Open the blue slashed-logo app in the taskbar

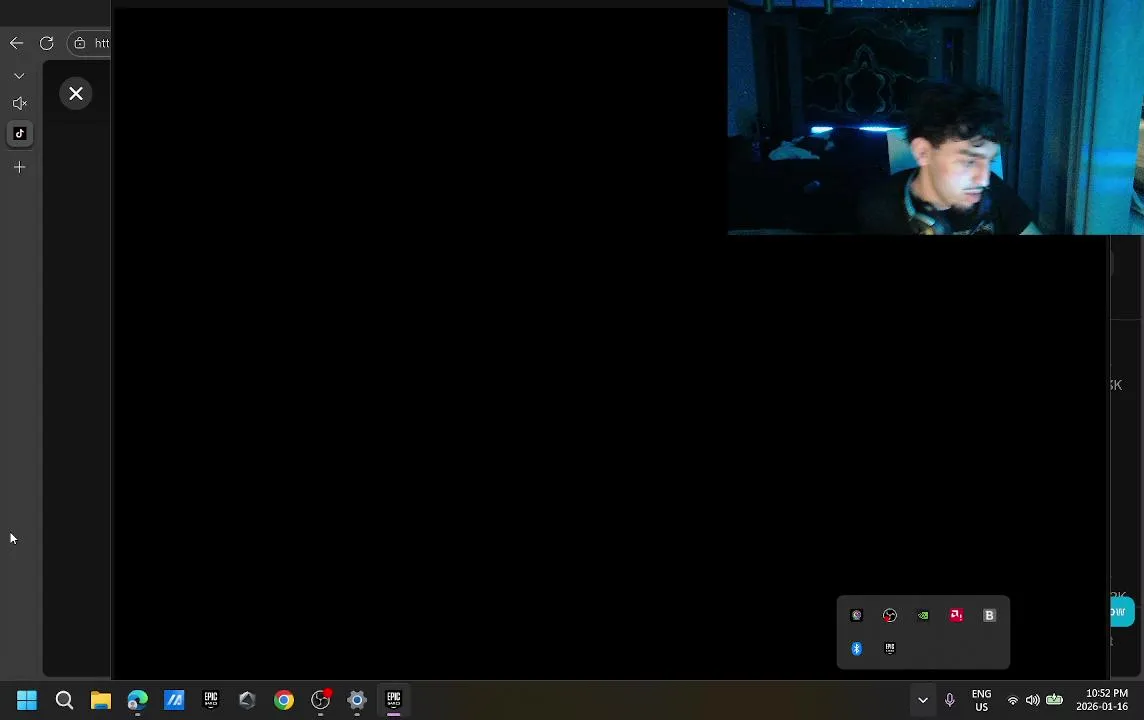[x=174, y=700]
